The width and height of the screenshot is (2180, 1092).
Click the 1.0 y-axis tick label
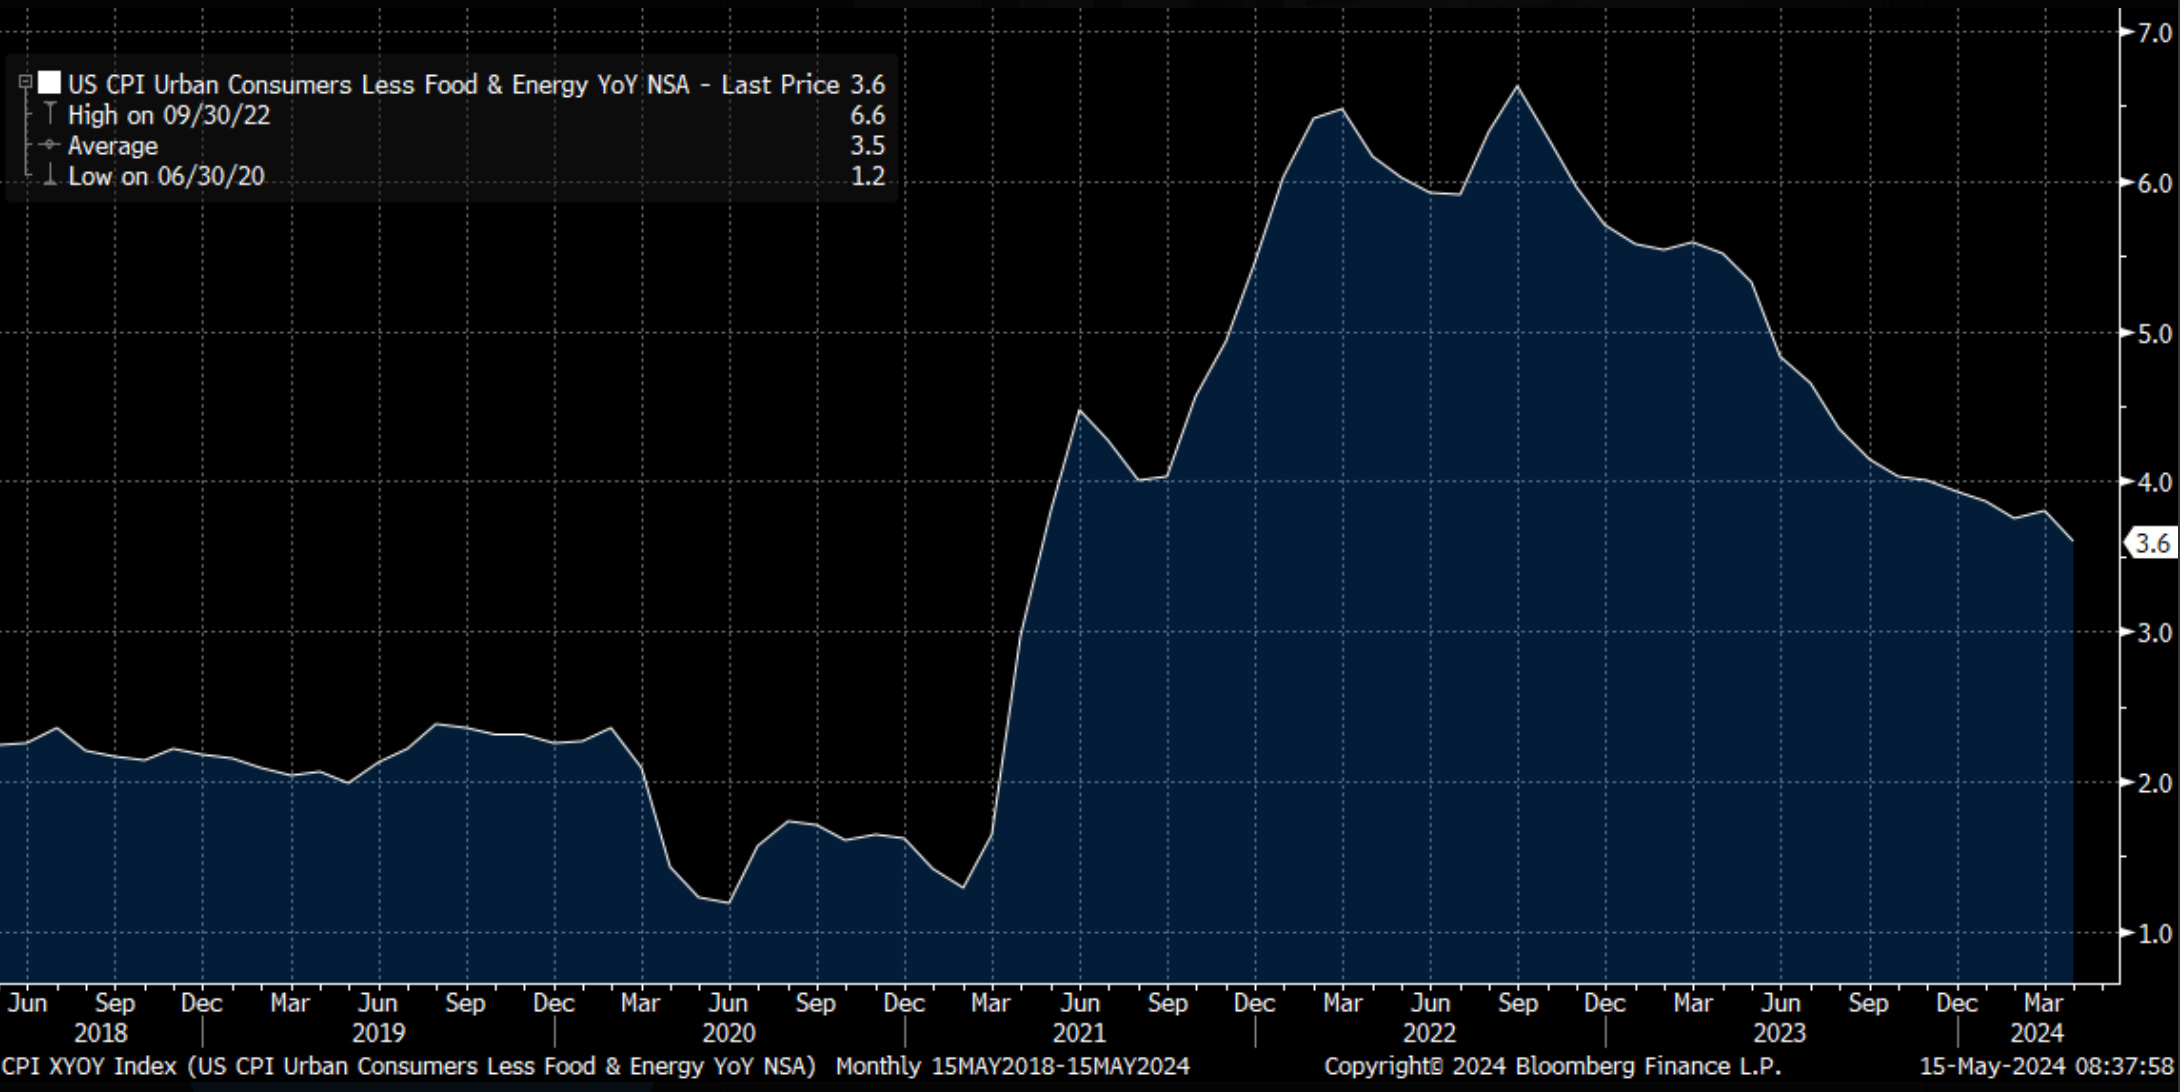2154,933
